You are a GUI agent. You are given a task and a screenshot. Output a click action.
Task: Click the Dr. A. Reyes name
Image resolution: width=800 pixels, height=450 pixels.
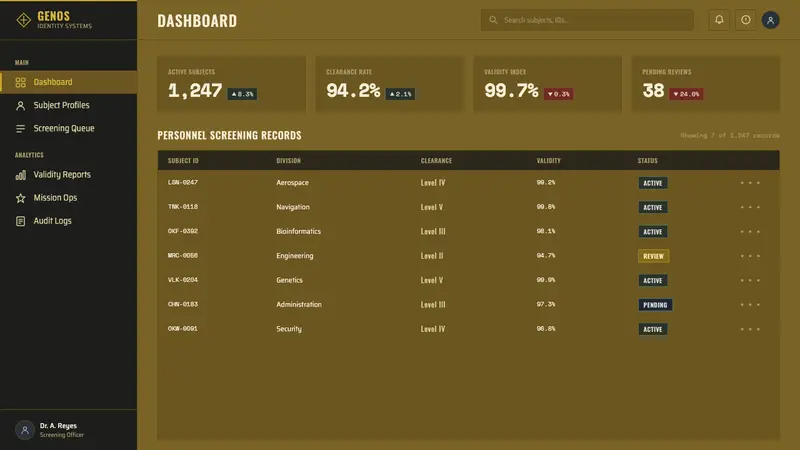click(x=58, y=426)
